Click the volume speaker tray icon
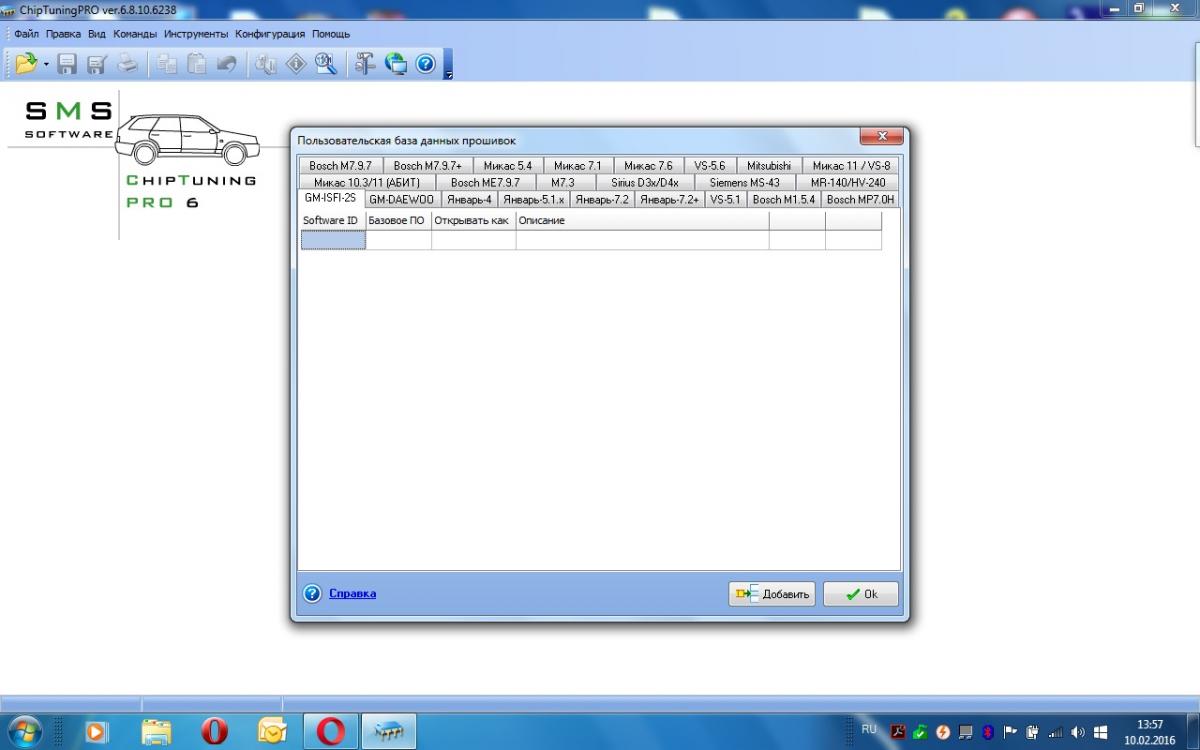Viewport: 1200px width, 750px height. 1078,732
